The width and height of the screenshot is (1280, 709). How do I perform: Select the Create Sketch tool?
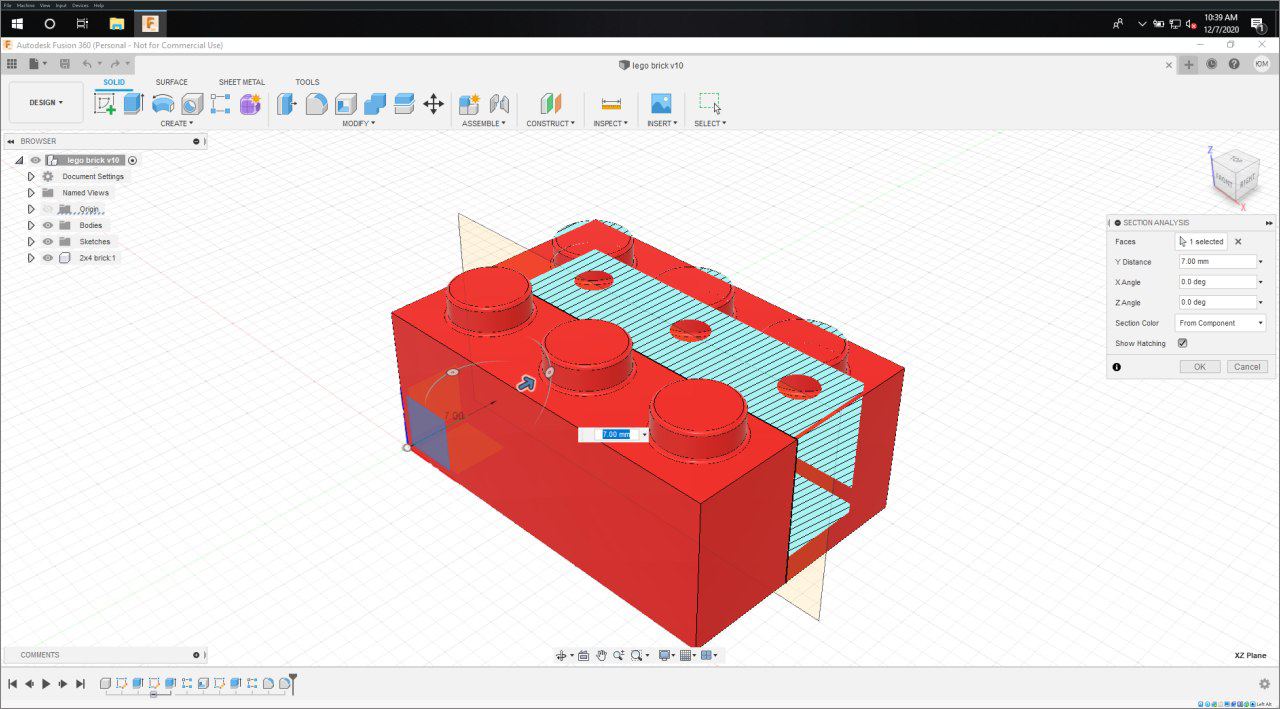(105, 104)
